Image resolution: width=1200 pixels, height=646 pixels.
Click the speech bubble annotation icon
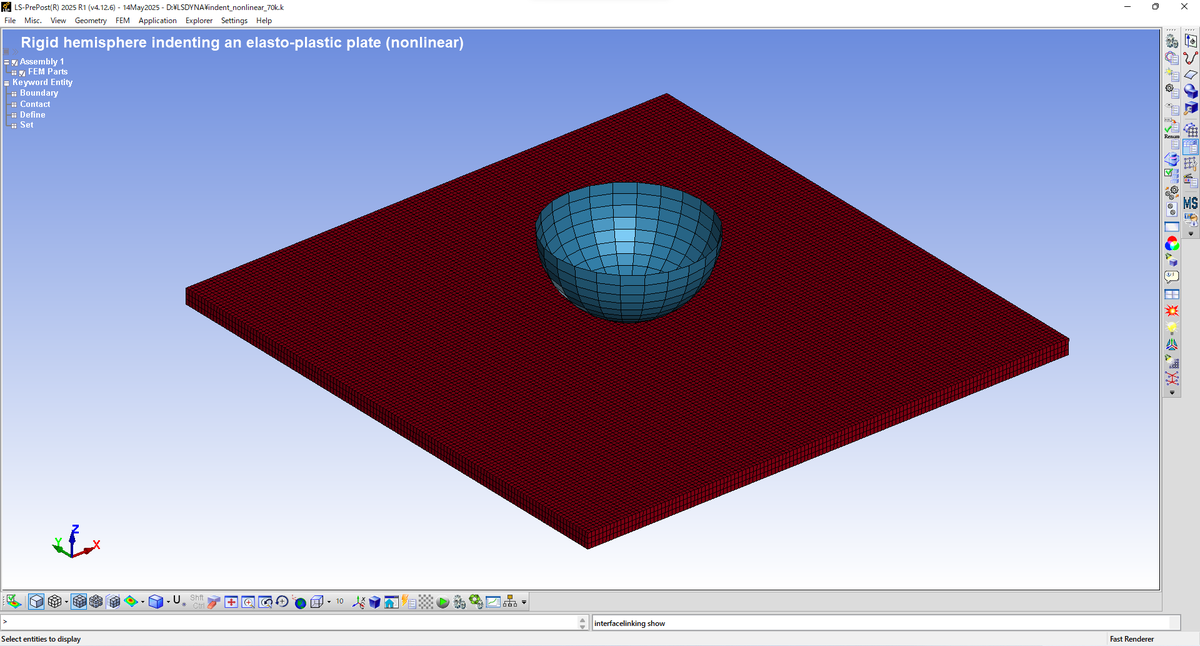tap(1172, 277)
